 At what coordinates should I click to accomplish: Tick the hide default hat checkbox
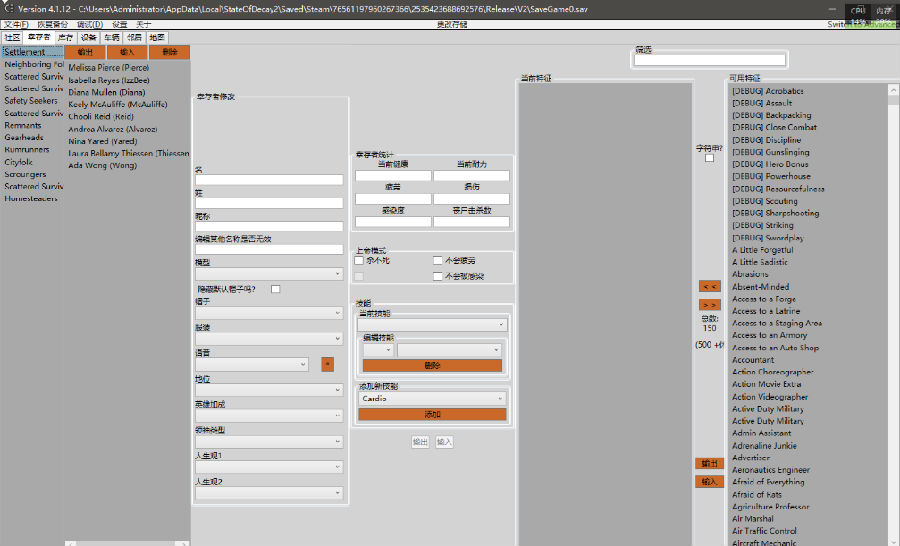click(275, 289)
